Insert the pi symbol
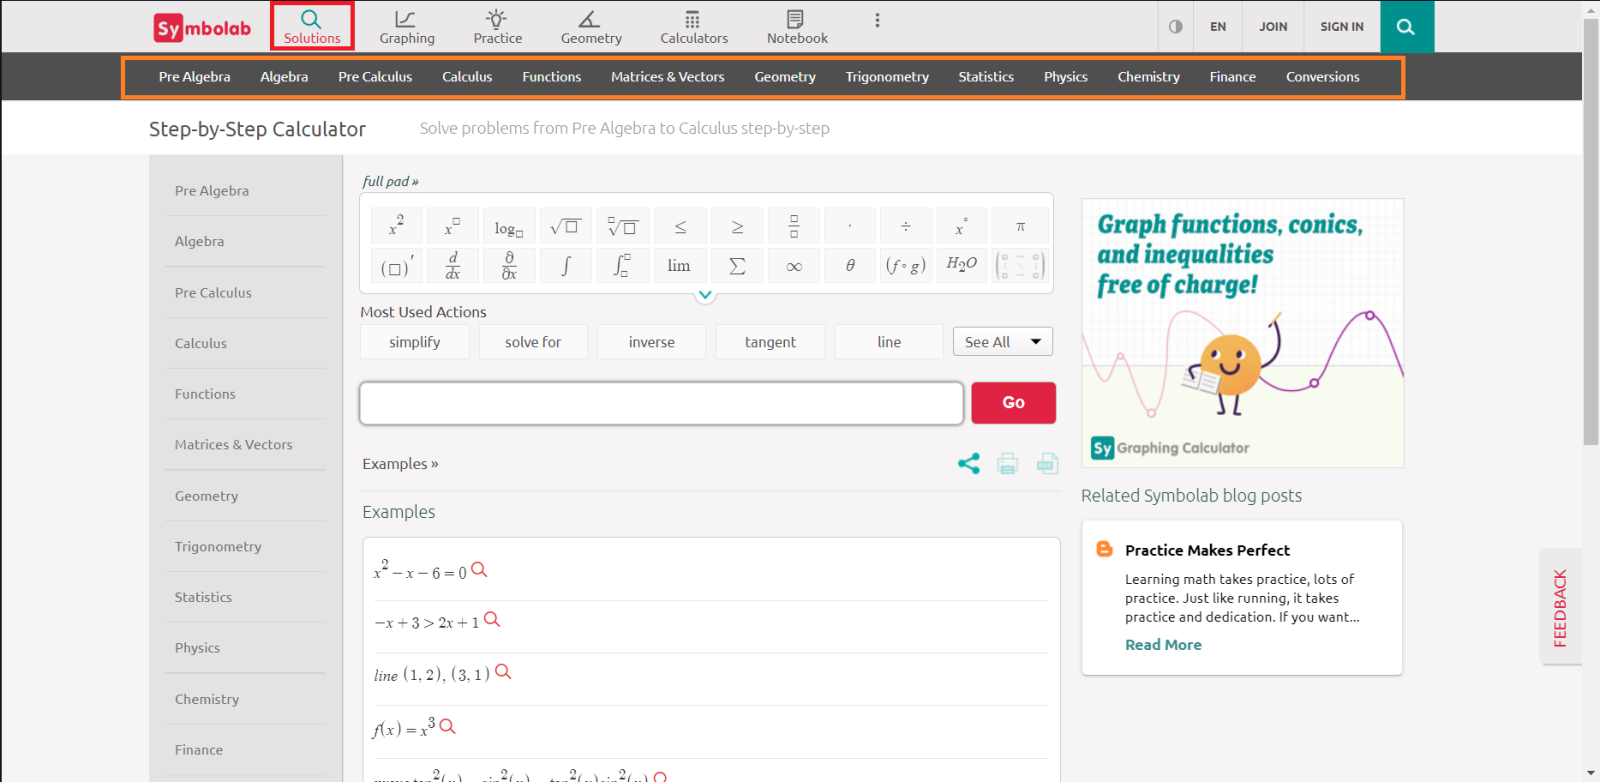The image size is (1600, 782). 1020,227
